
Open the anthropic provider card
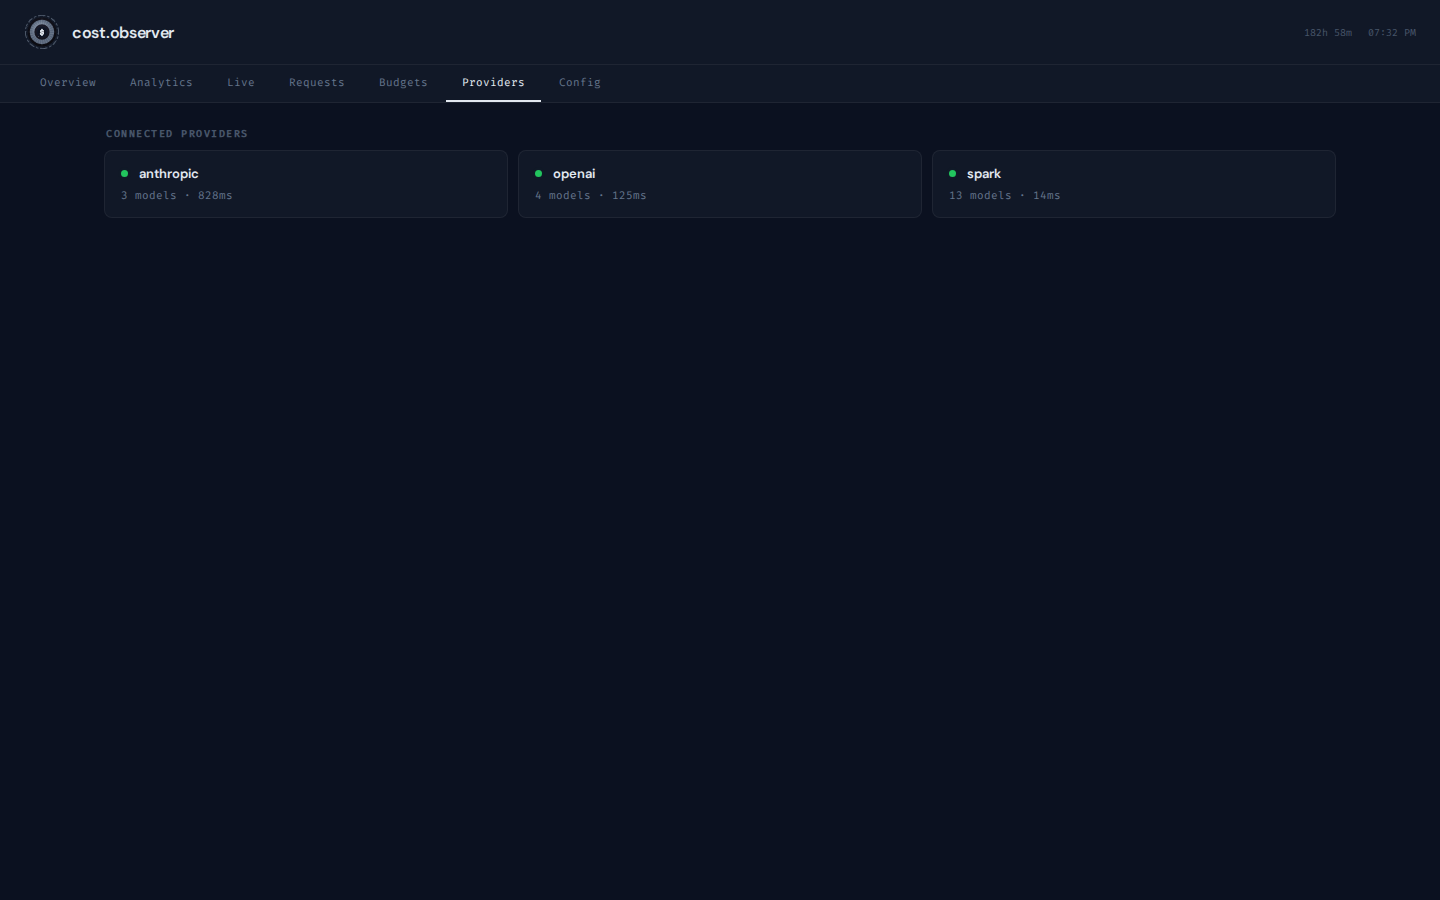(x=306, y=184)
